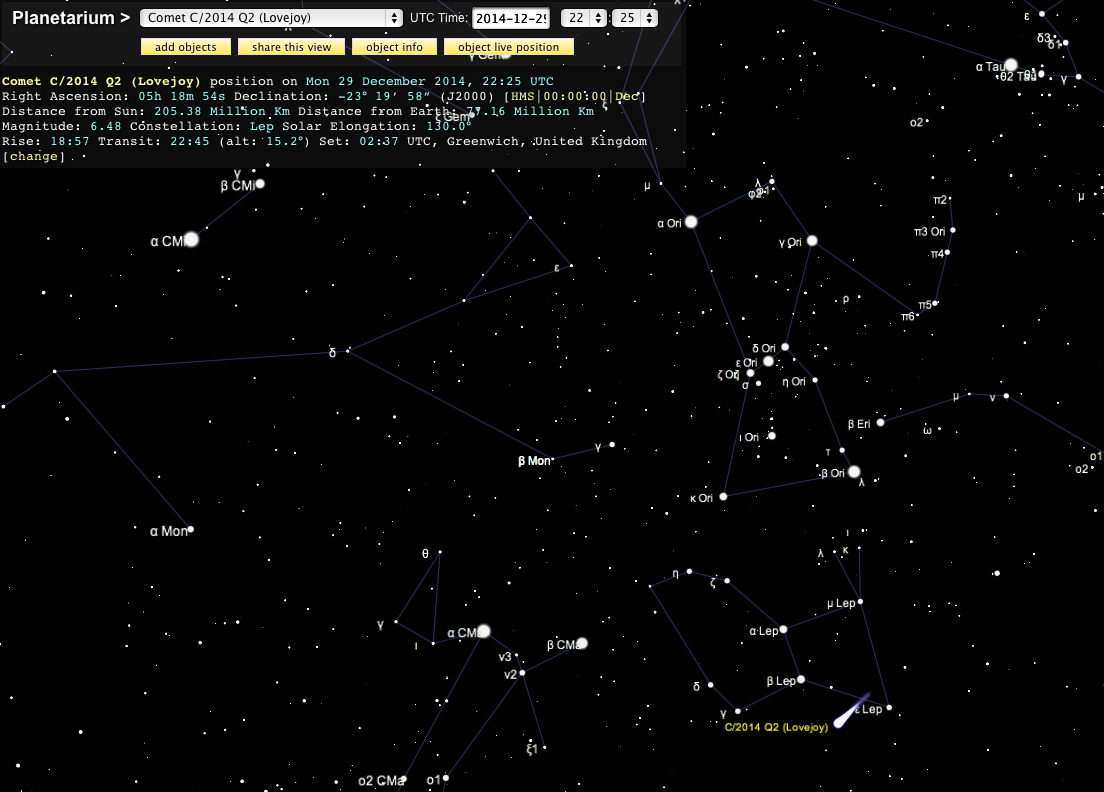Click the Comet C/2014 Q2 Lovejoy marker
Viewport: 1104px width, 792px height.
[839, 721]
